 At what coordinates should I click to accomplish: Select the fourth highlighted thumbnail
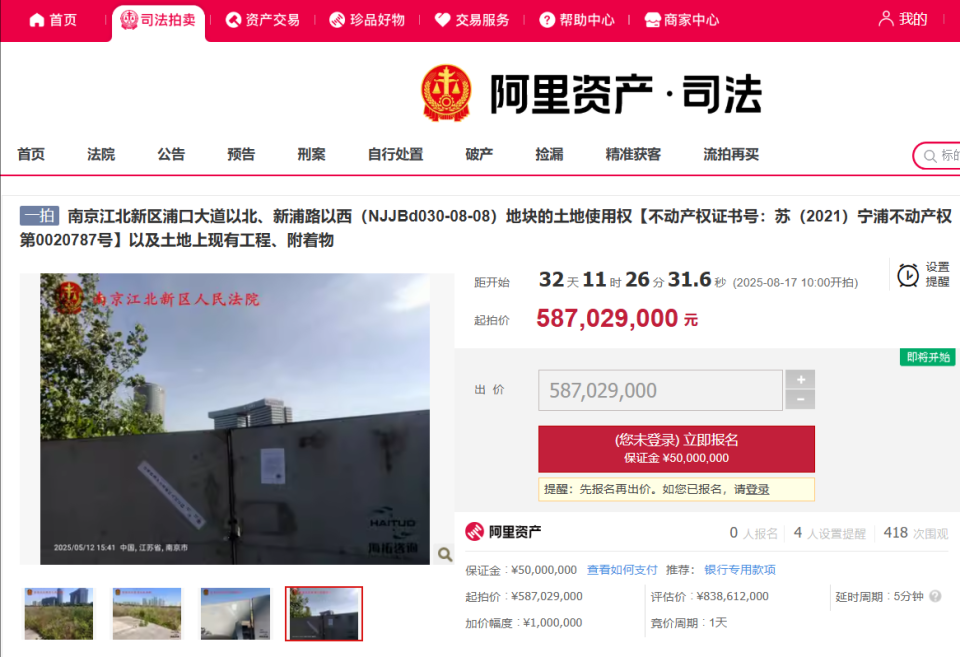[x=324, y=614]
